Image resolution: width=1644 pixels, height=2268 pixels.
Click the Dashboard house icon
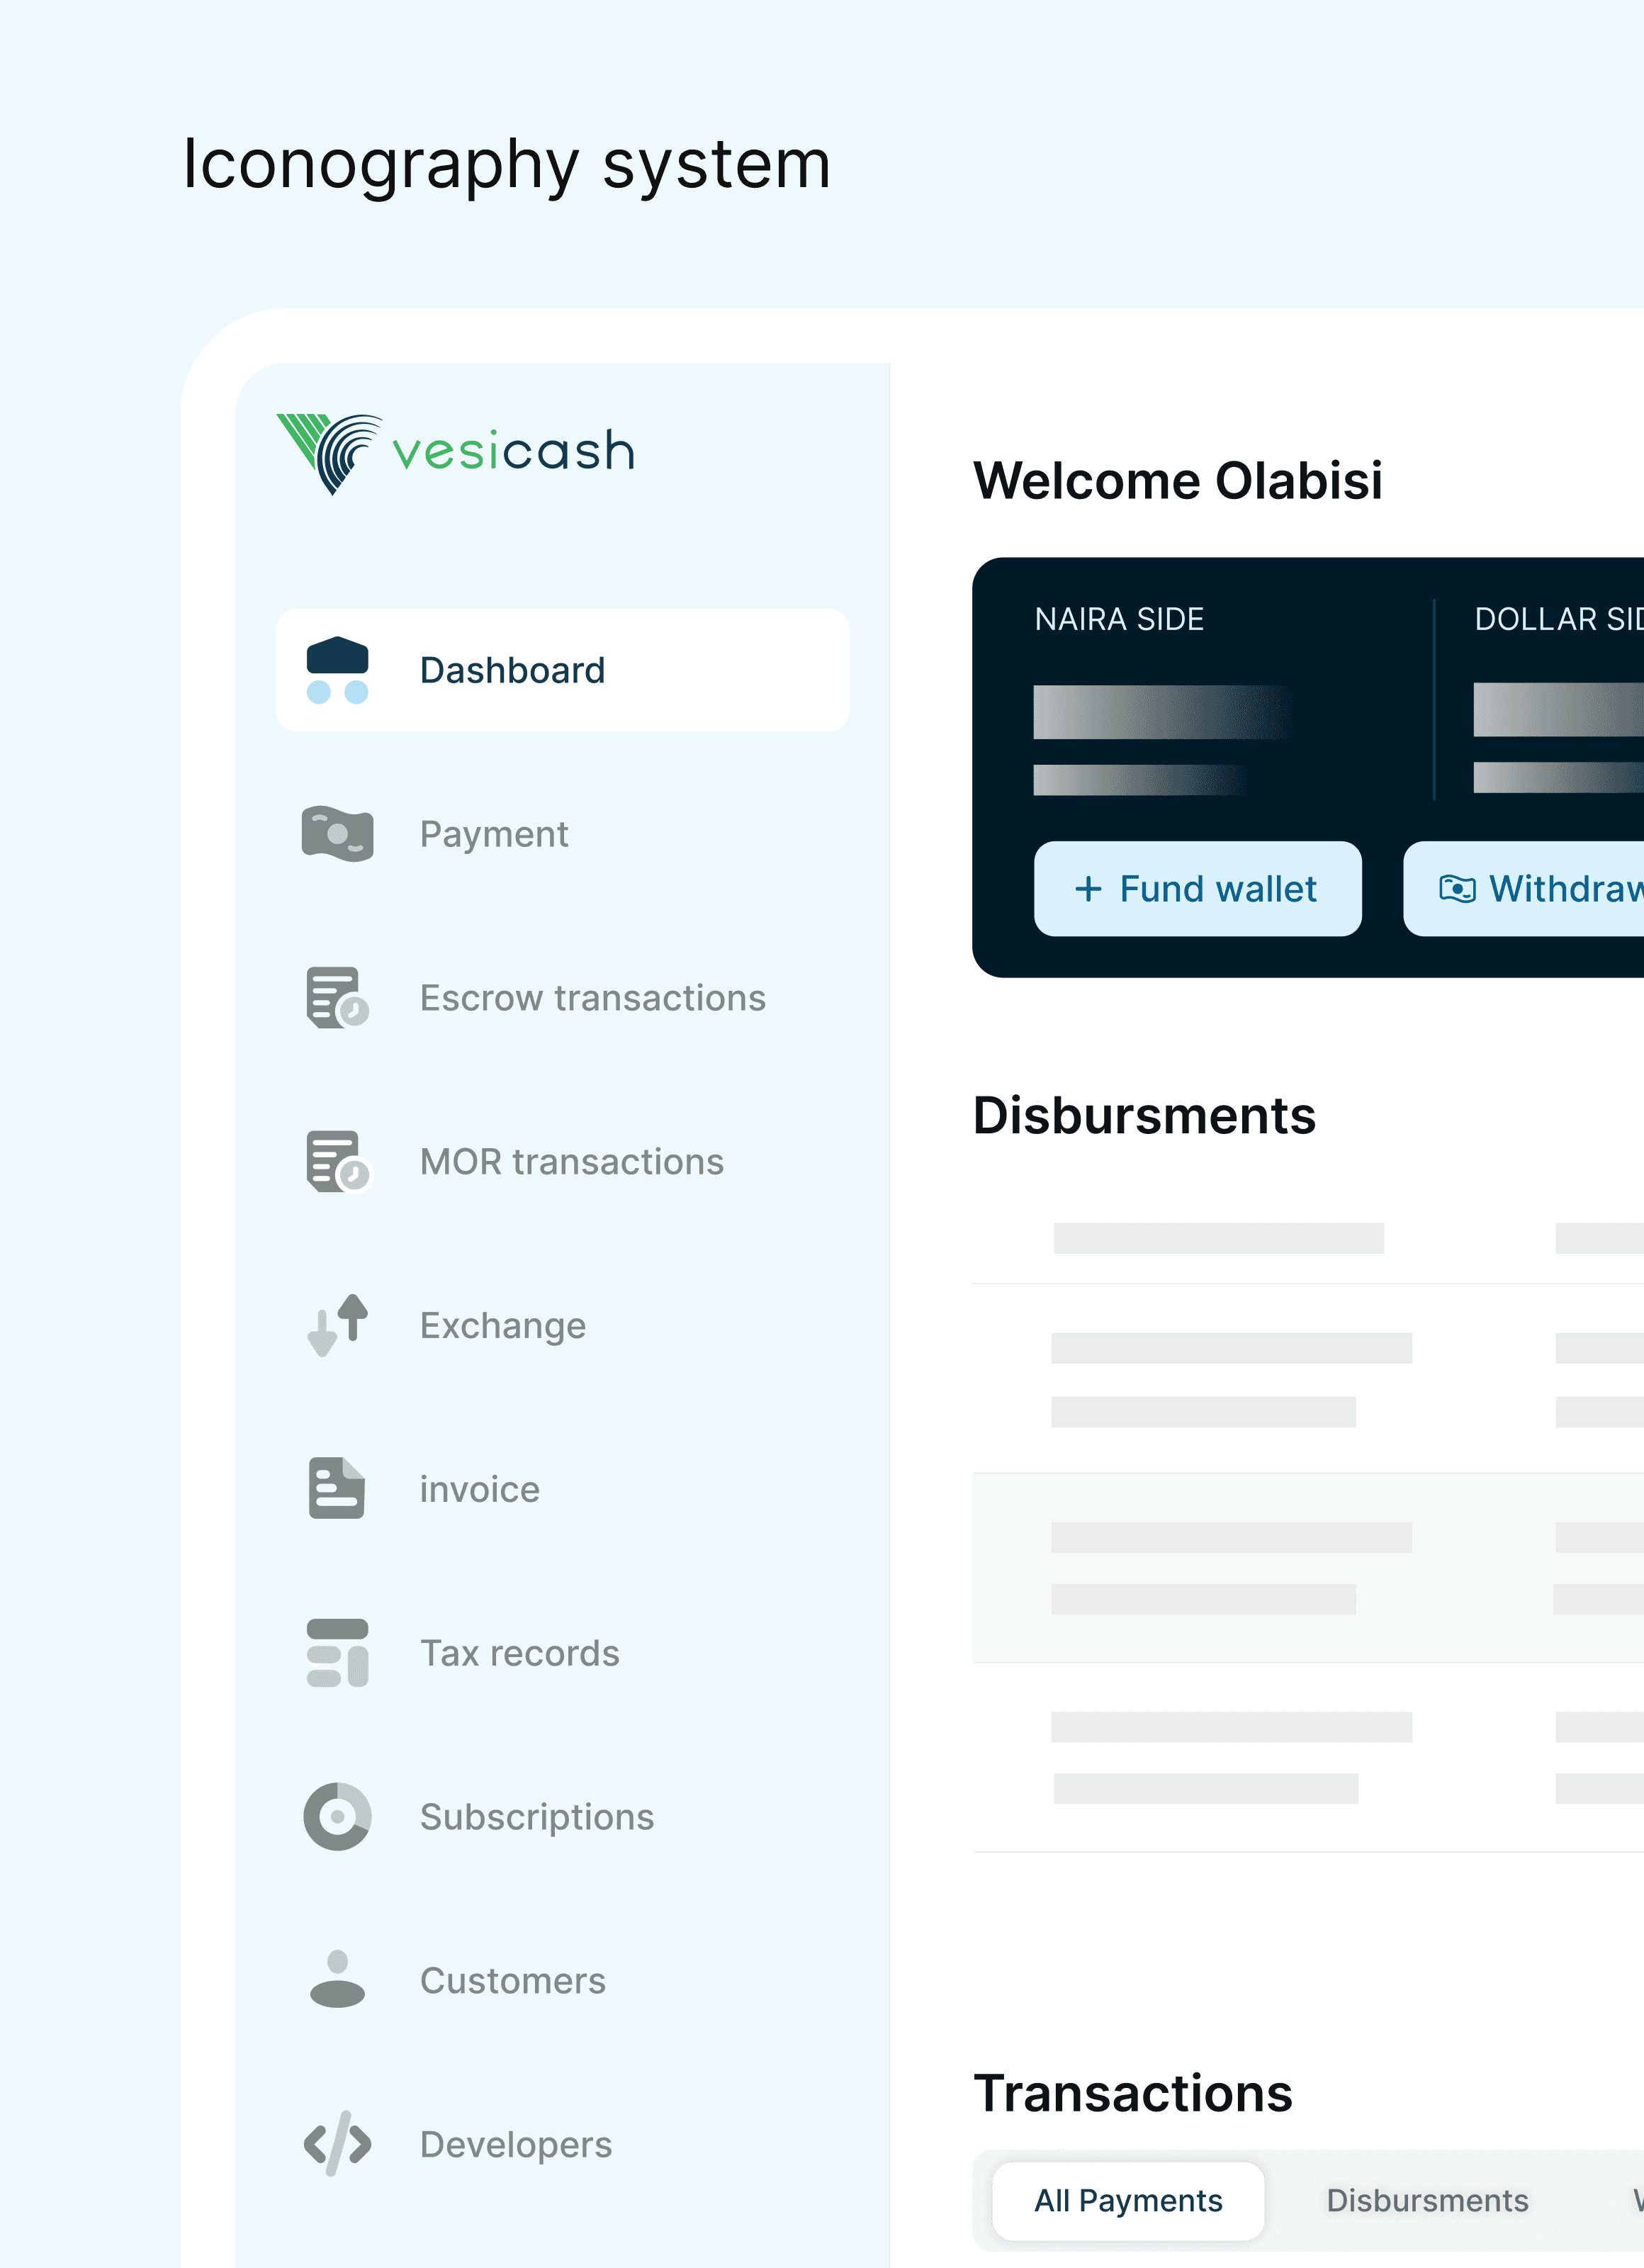[x=337, y=670]
